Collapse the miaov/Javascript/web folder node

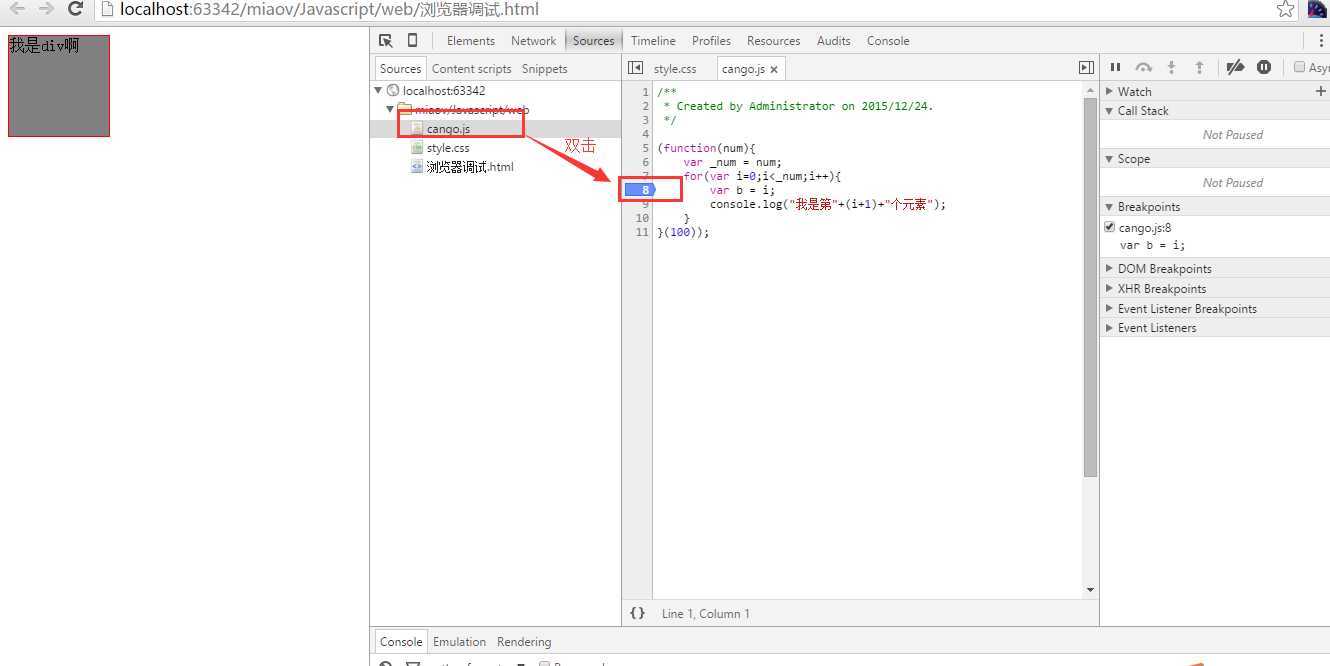pyautogui.click(x=390, y=109)
